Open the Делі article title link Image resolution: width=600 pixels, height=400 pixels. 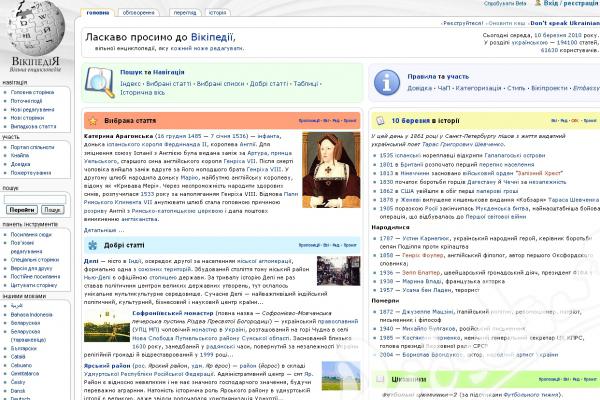(91, 261)
